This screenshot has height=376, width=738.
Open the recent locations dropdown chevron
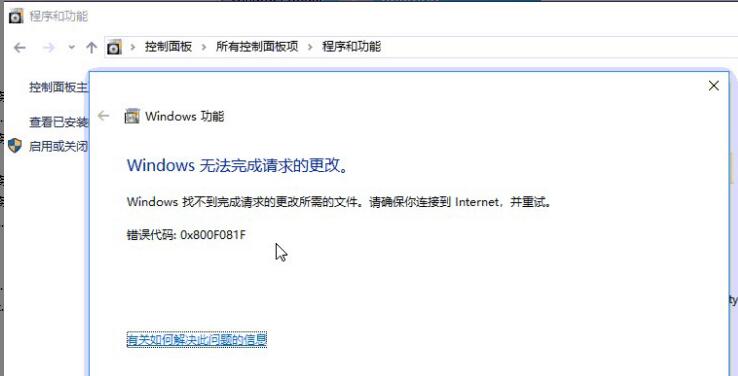pyautogui.click(x=72, y=48)
